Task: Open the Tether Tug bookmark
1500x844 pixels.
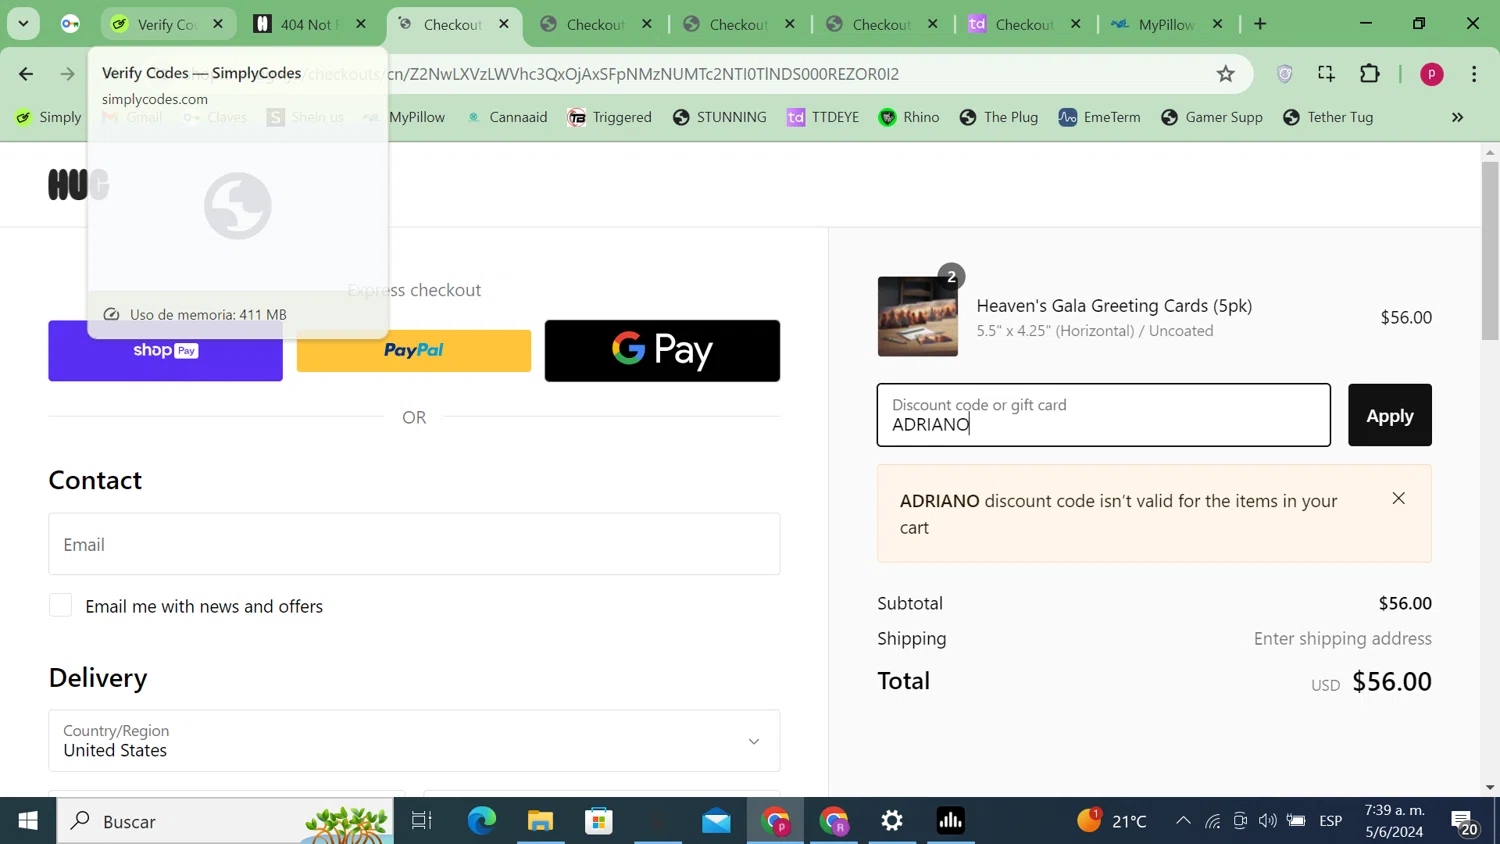Action: point(1328,117)
